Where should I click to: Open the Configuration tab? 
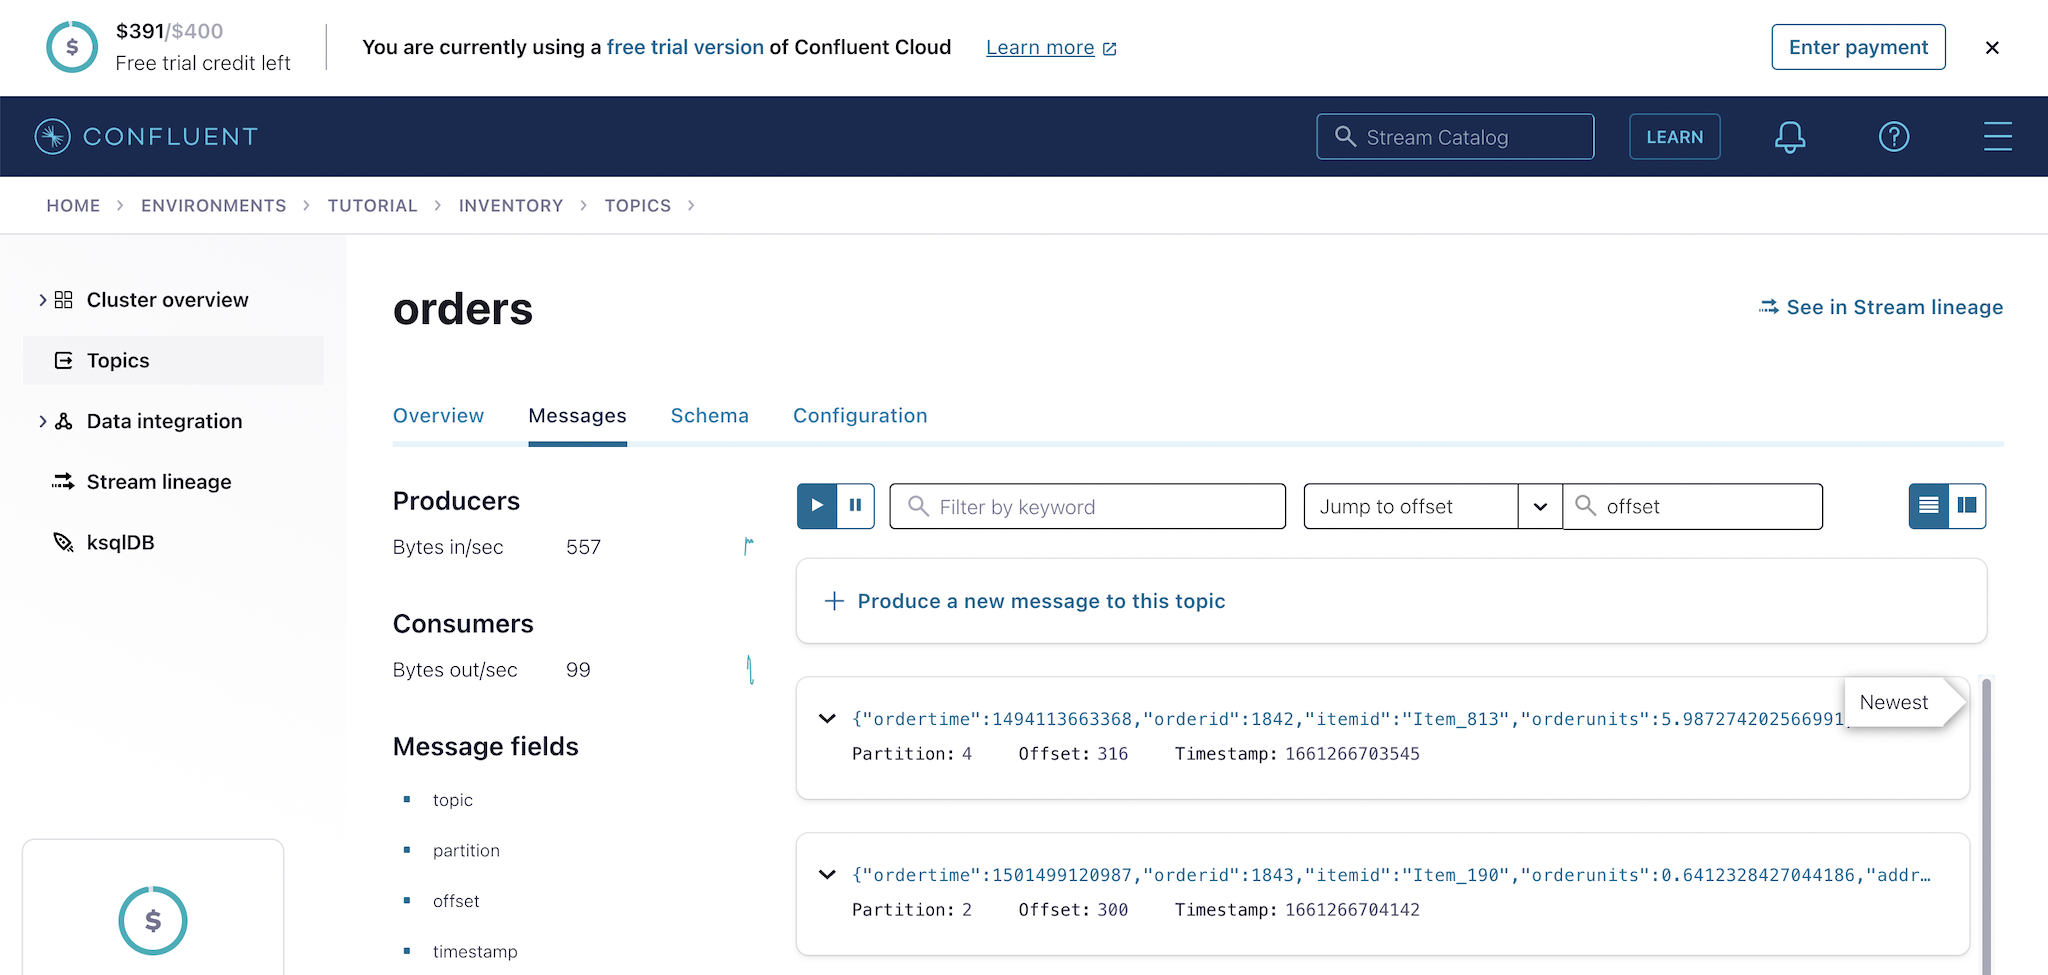860,415
